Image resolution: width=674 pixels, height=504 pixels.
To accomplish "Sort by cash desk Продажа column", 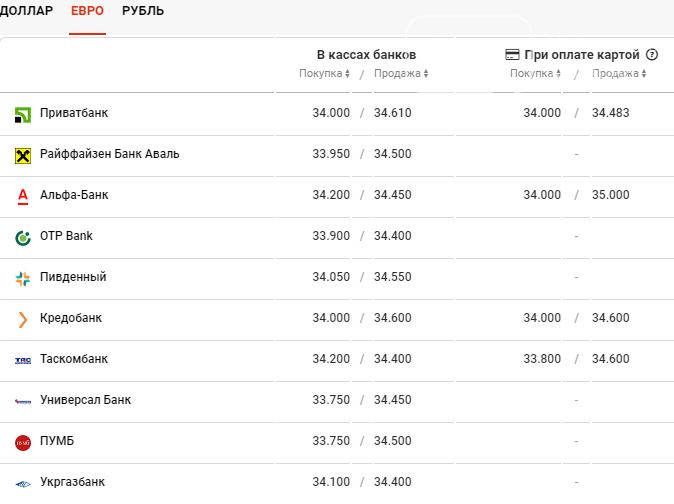I will point(400,74).
